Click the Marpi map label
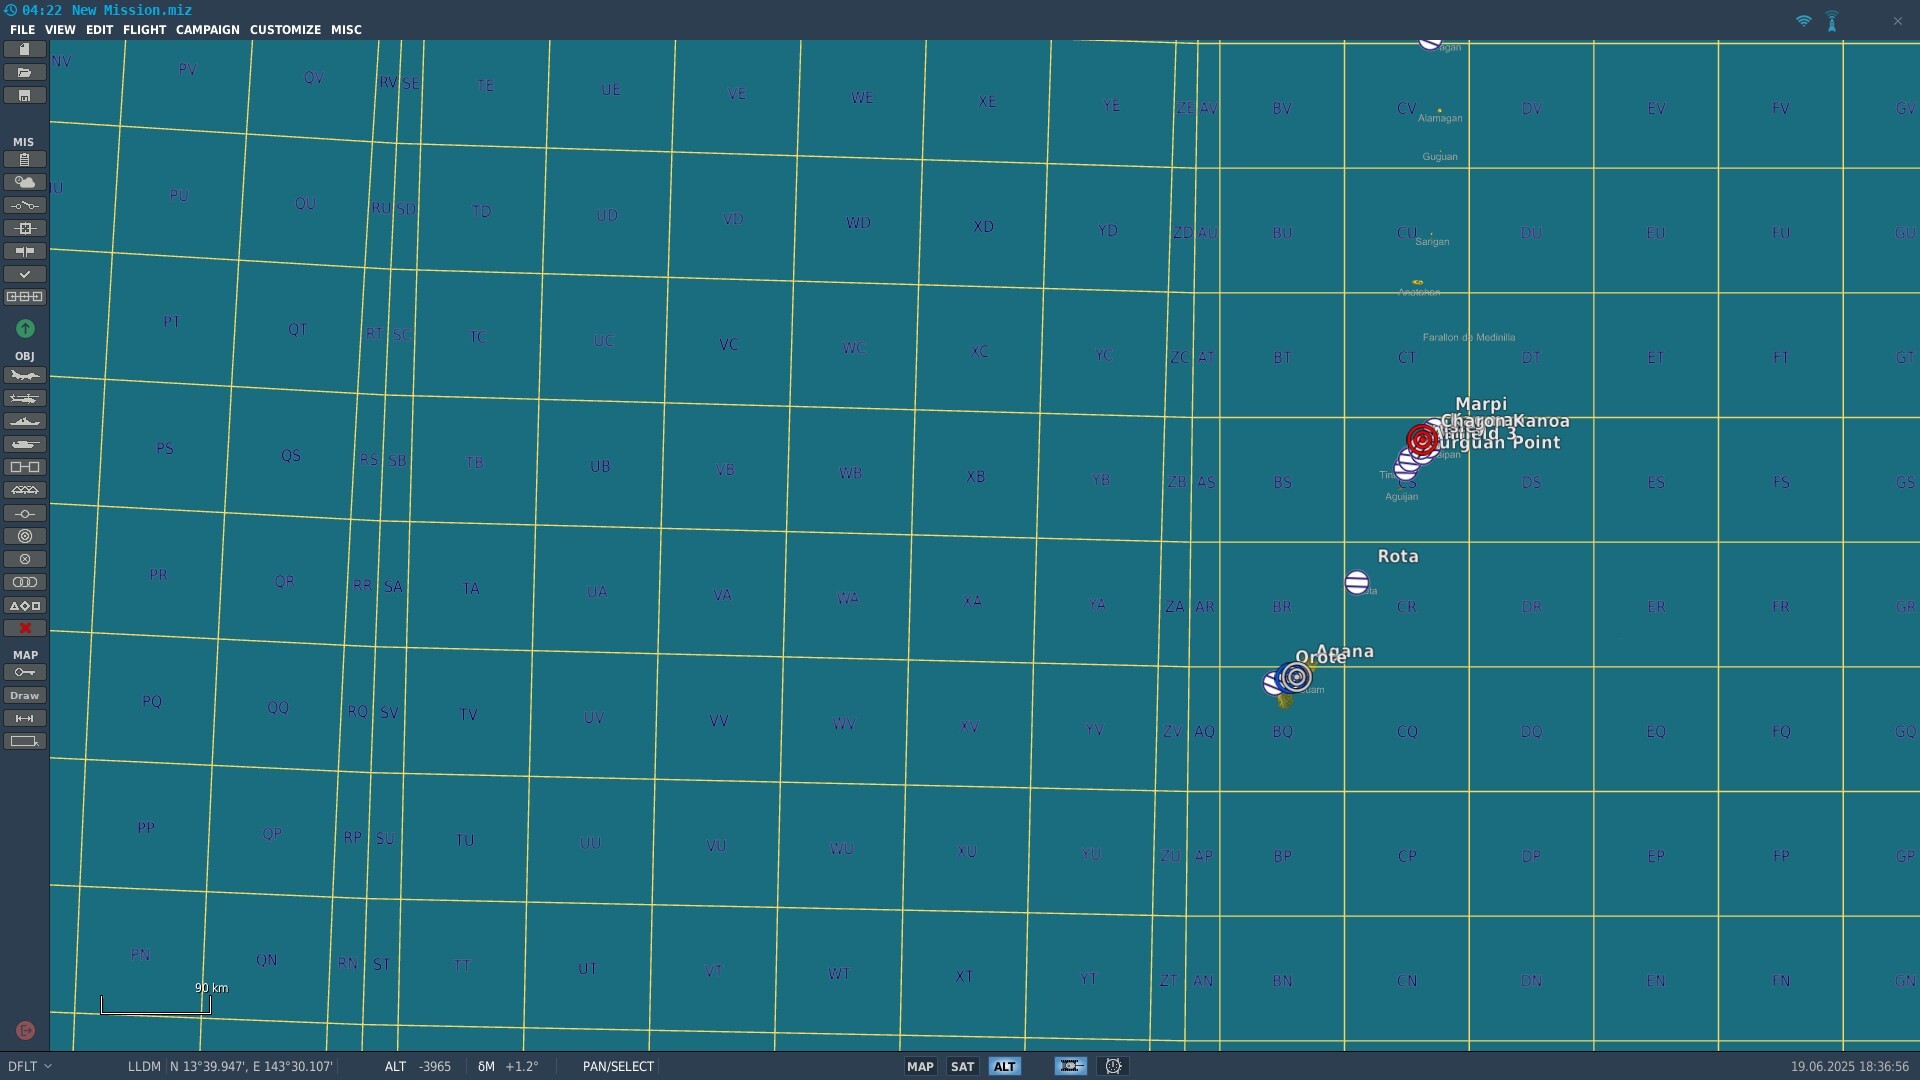1920x1080 pixels. point(1481,404)
